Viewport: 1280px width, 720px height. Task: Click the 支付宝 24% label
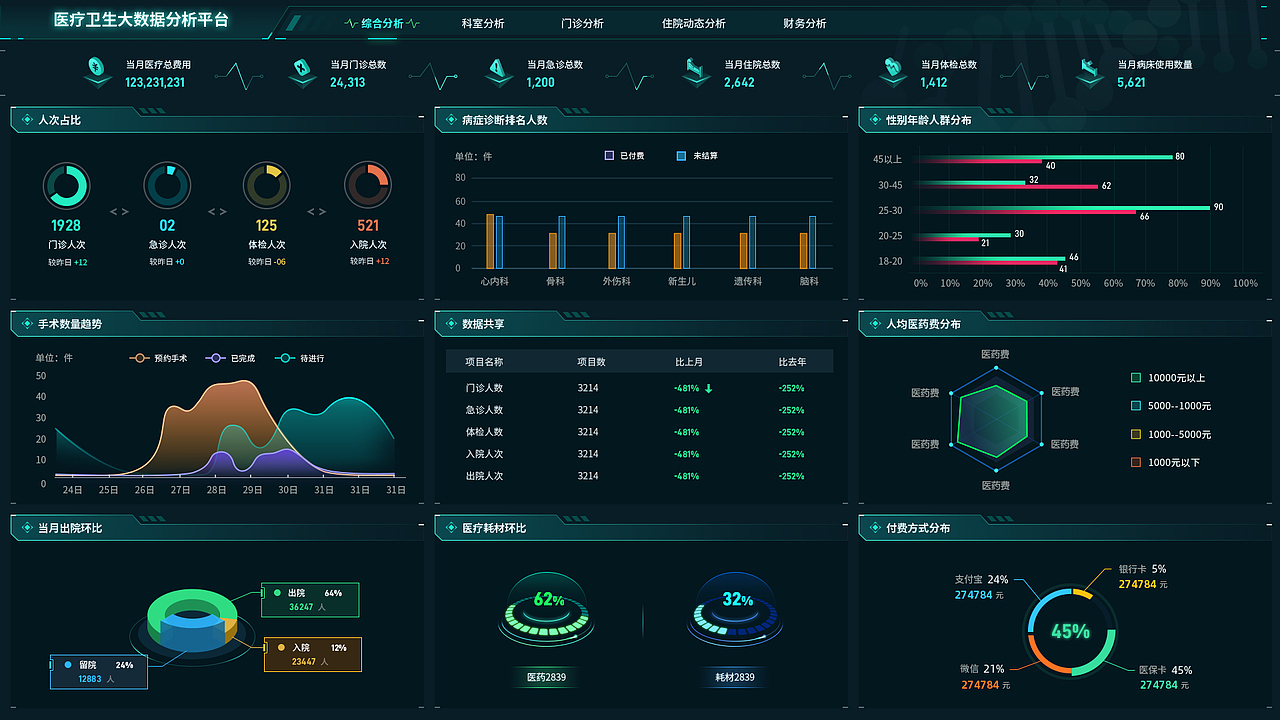tap(981, 579)
